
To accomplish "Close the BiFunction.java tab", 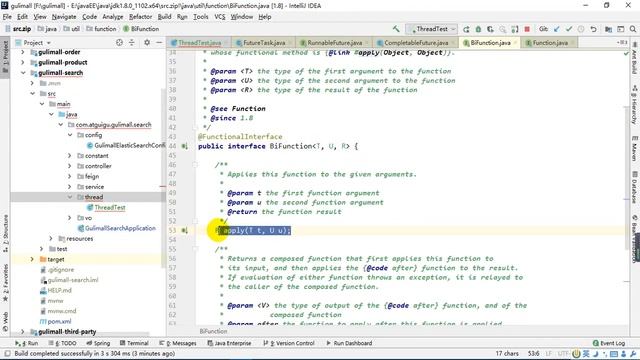I will coord(516,42).
